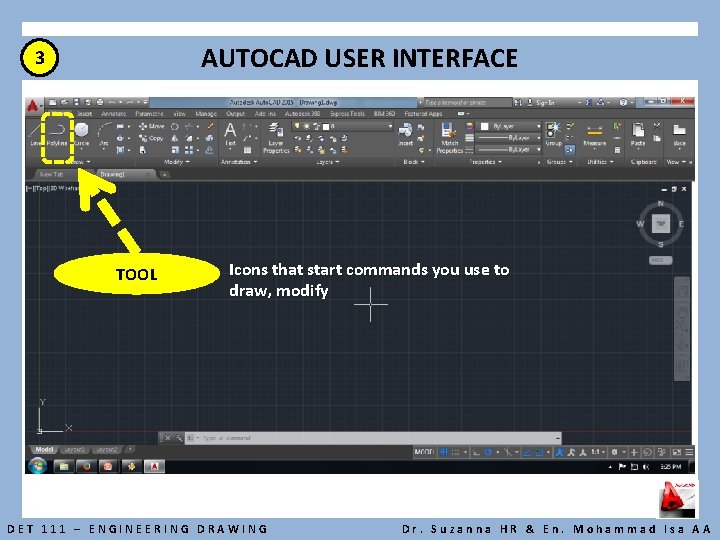The height and width of the screenshot is (540, 720).
Task: Open the layer selection dropdown
Action: (343, 126)
